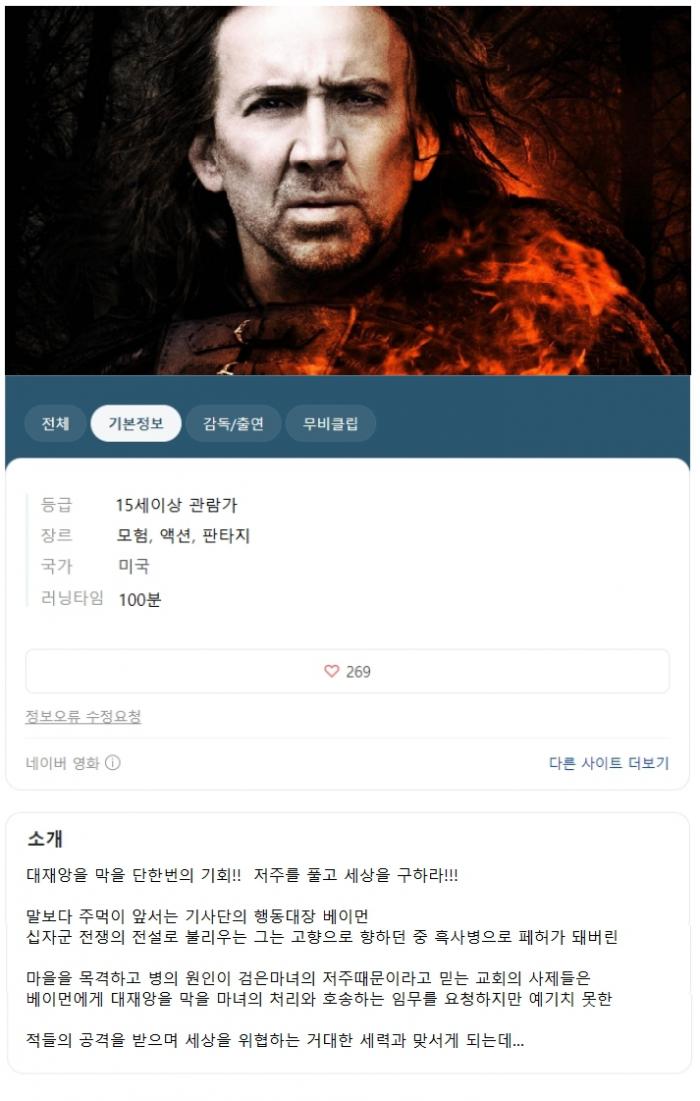Go to the 무비클립 tab
700x1101 pixels.
[331, 423]
